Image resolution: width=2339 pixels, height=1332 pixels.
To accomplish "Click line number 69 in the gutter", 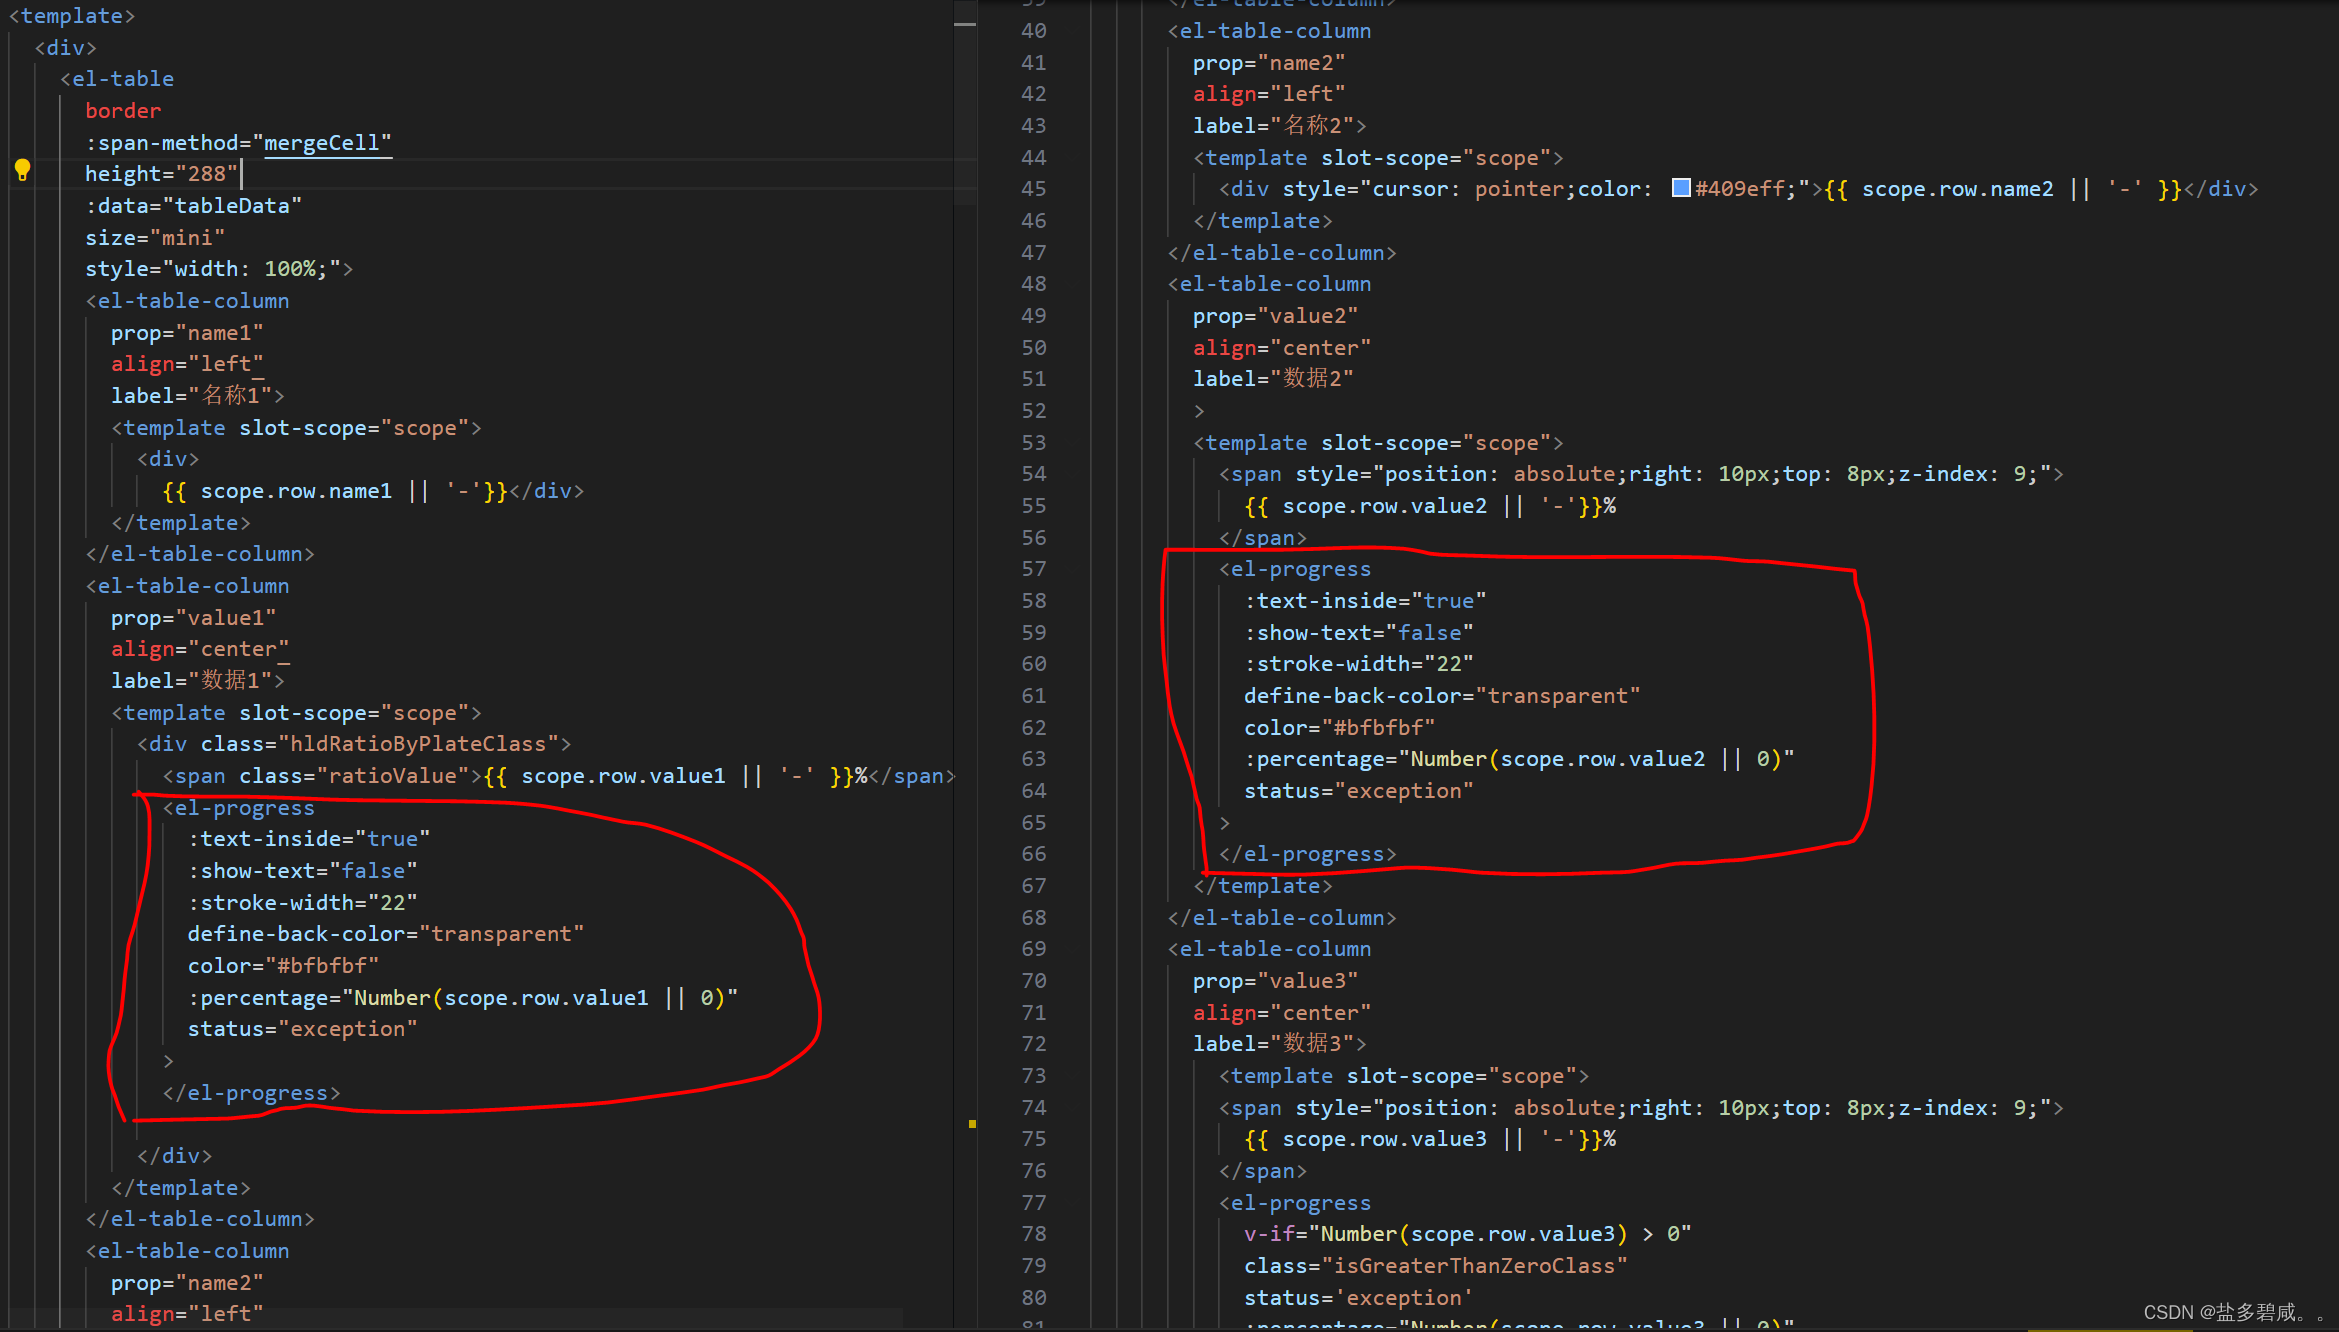I will pos(1033,949).
